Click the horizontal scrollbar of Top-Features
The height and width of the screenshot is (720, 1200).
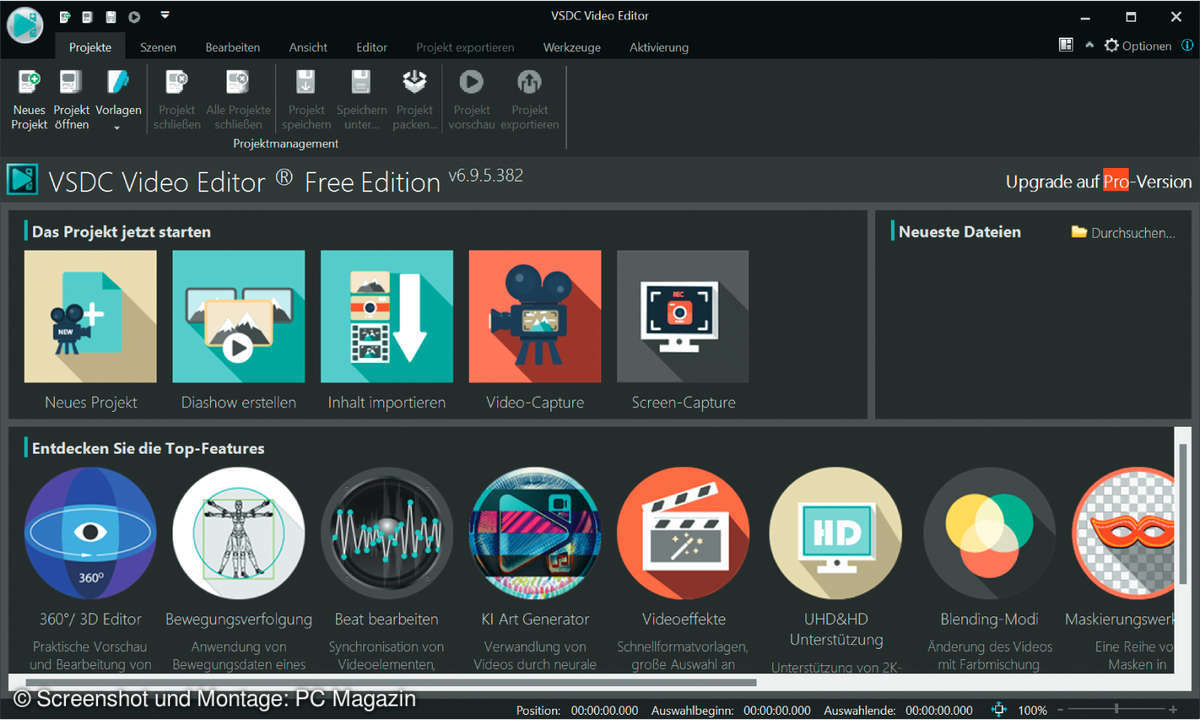[x=390, y=682]
